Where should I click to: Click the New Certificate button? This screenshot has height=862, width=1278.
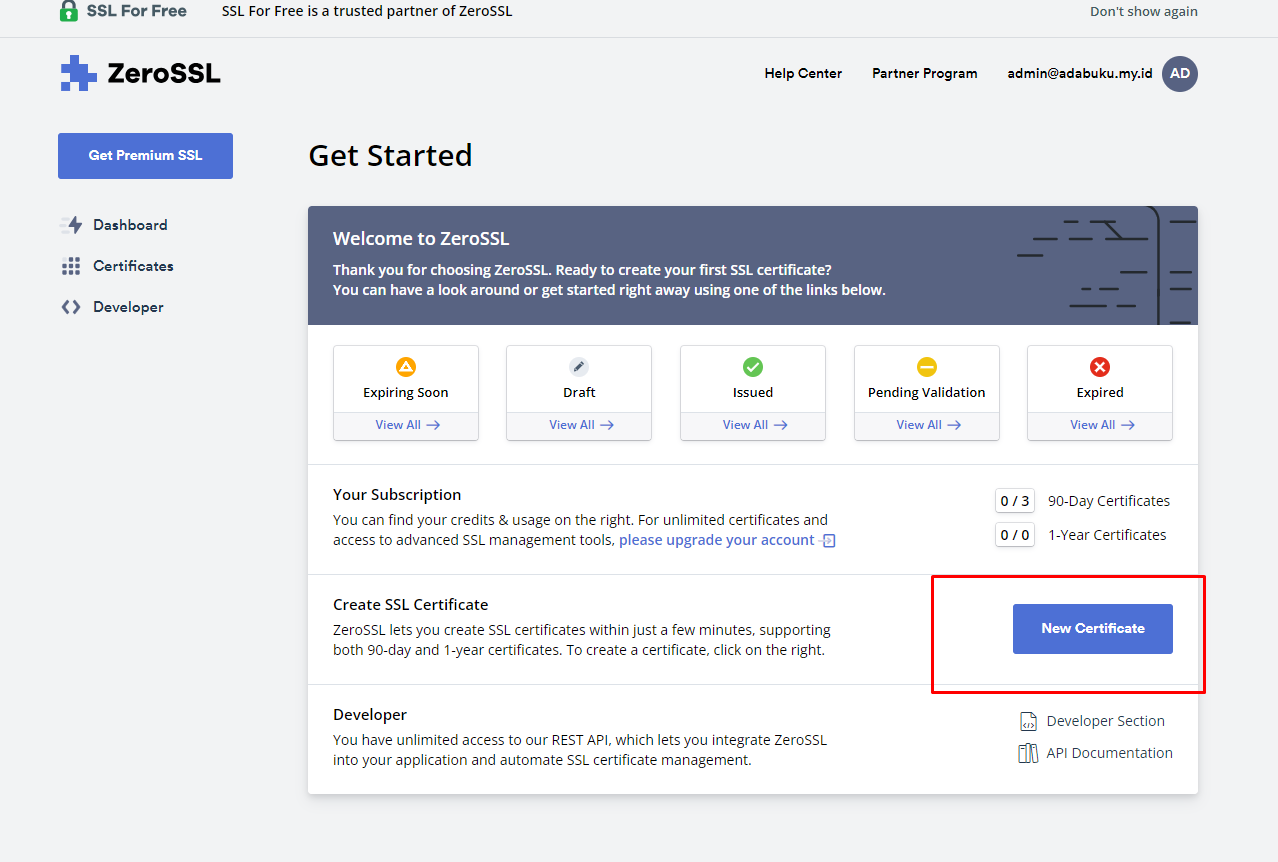[1093, 629]
